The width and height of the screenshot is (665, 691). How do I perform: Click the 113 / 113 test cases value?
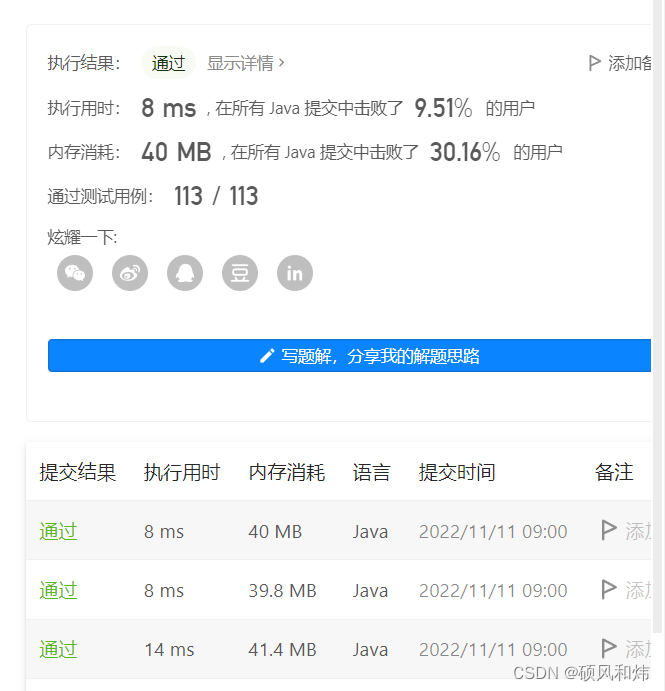pos(216,196)
